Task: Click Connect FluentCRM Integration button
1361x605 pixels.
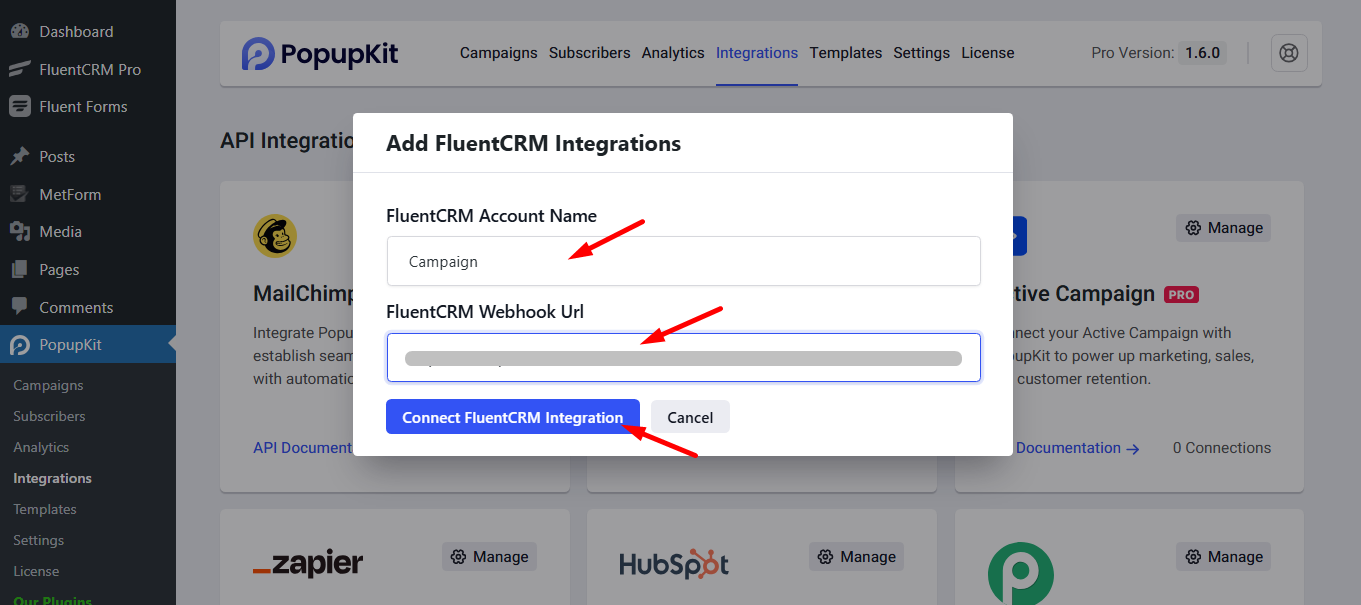Action: tap(512, 417)
